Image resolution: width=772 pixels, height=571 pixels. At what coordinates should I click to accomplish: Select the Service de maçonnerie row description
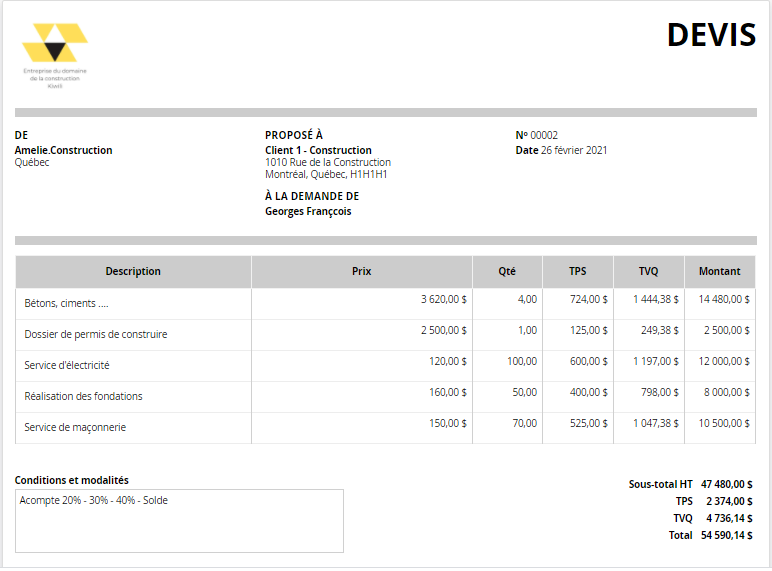(75, 427)
